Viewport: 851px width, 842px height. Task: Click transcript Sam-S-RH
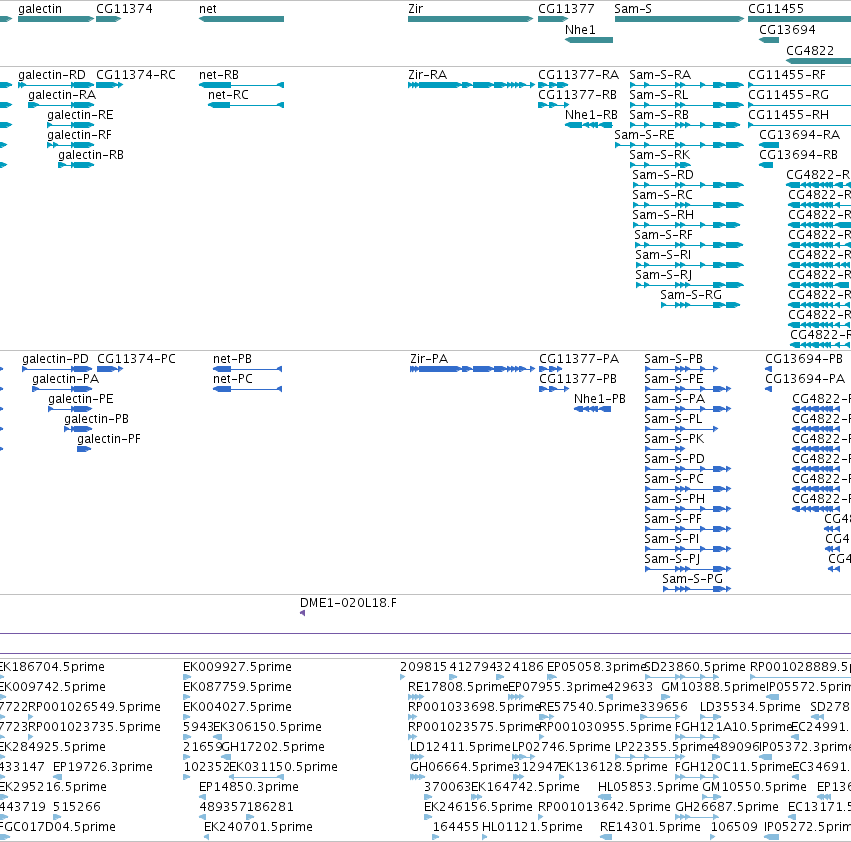(686, 225)
